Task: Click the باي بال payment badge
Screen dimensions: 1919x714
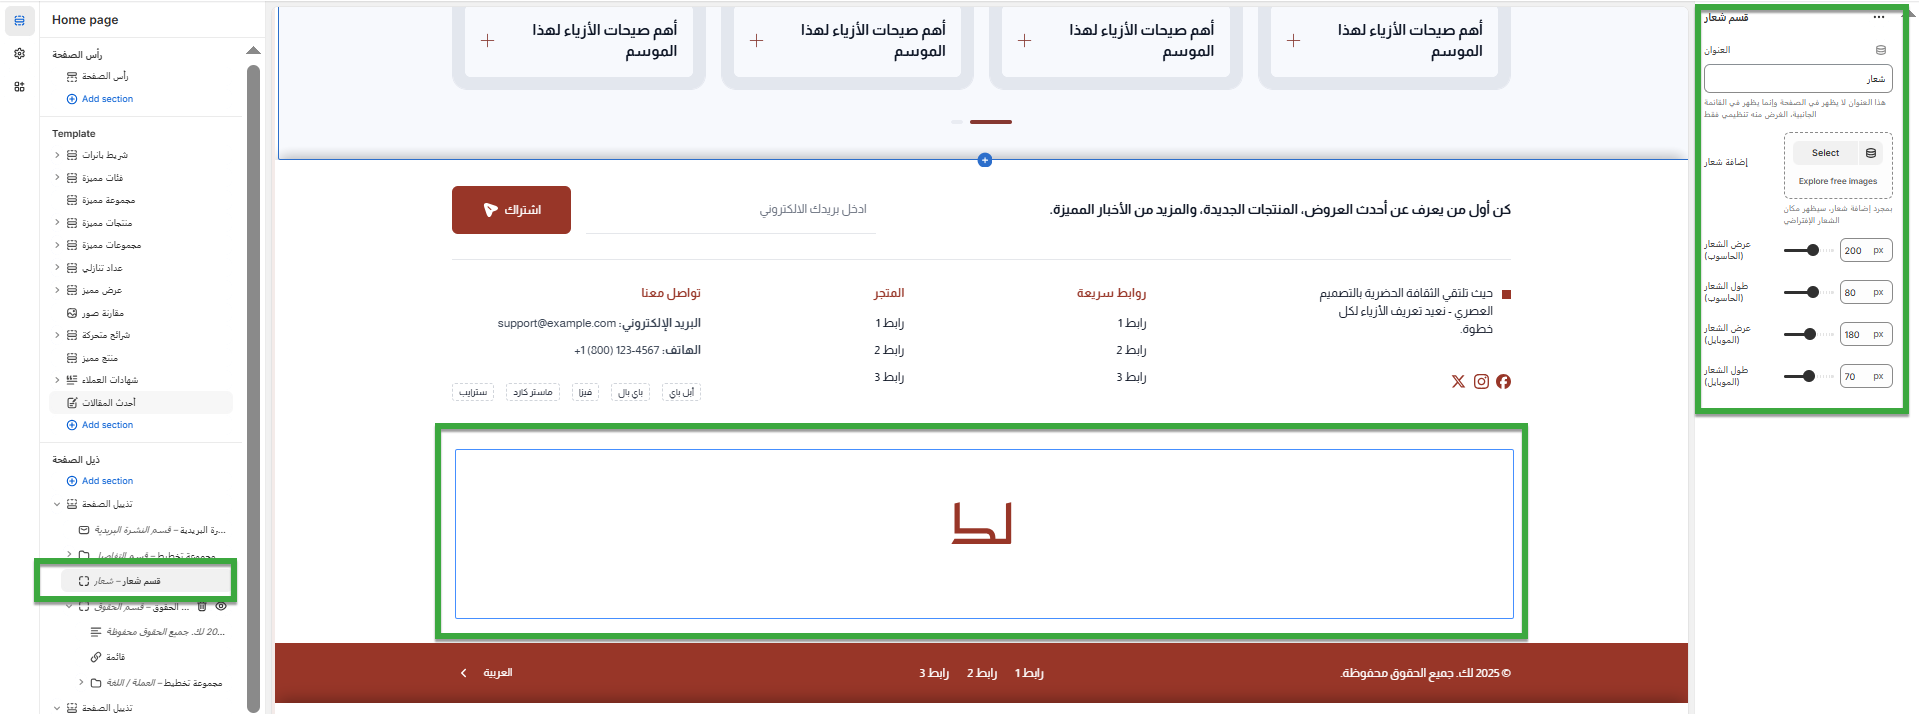Action: (630, 392)
